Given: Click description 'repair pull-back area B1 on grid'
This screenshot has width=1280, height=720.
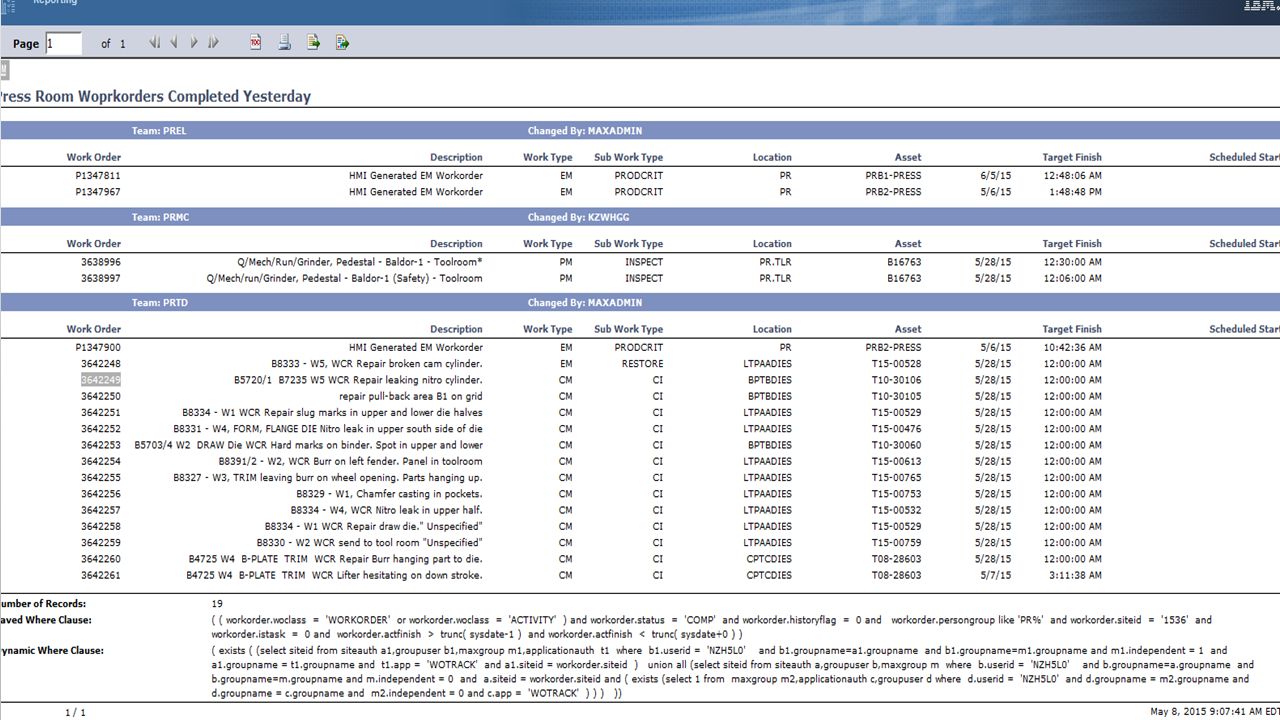Looking at the screenshot, I should tap(411, 396).
